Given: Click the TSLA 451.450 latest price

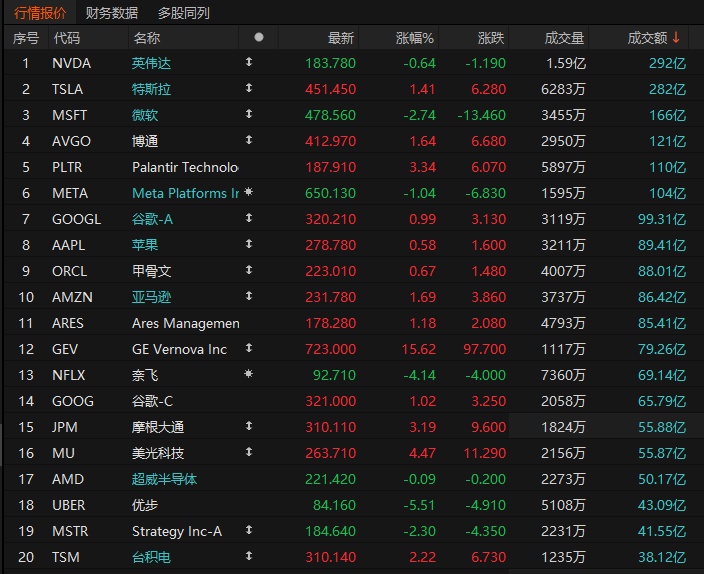Looking at the screenshot, I should pyautogui.click(x=330, y=89).
